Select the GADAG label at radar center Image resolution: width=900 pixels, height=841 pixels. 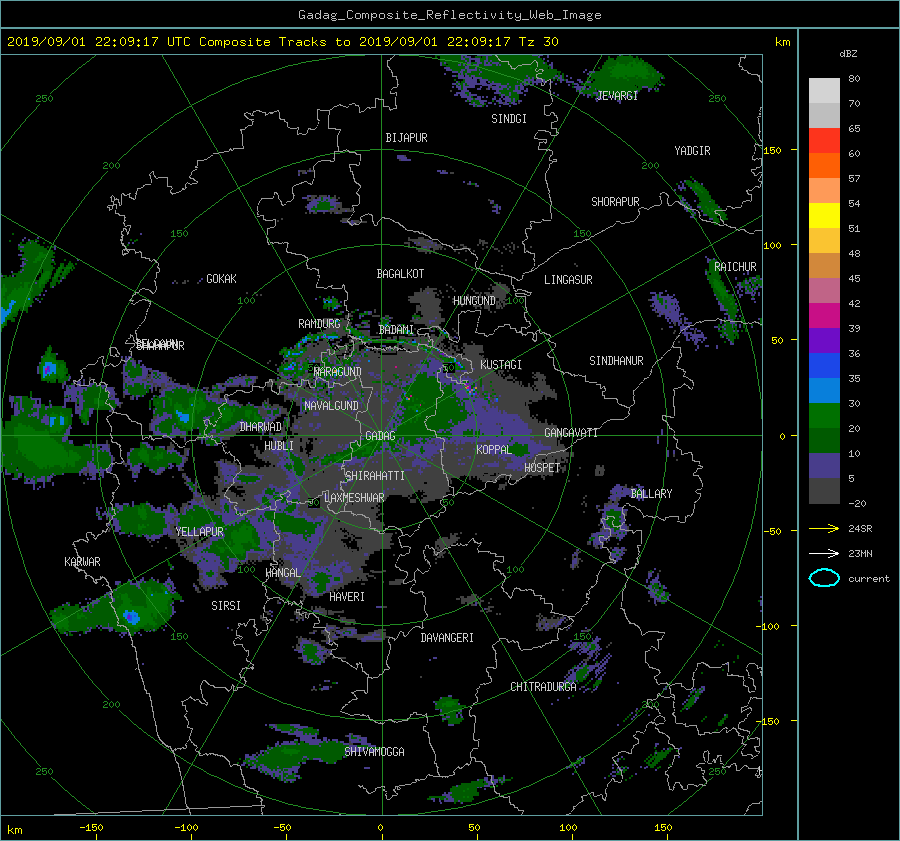point(380,436)
